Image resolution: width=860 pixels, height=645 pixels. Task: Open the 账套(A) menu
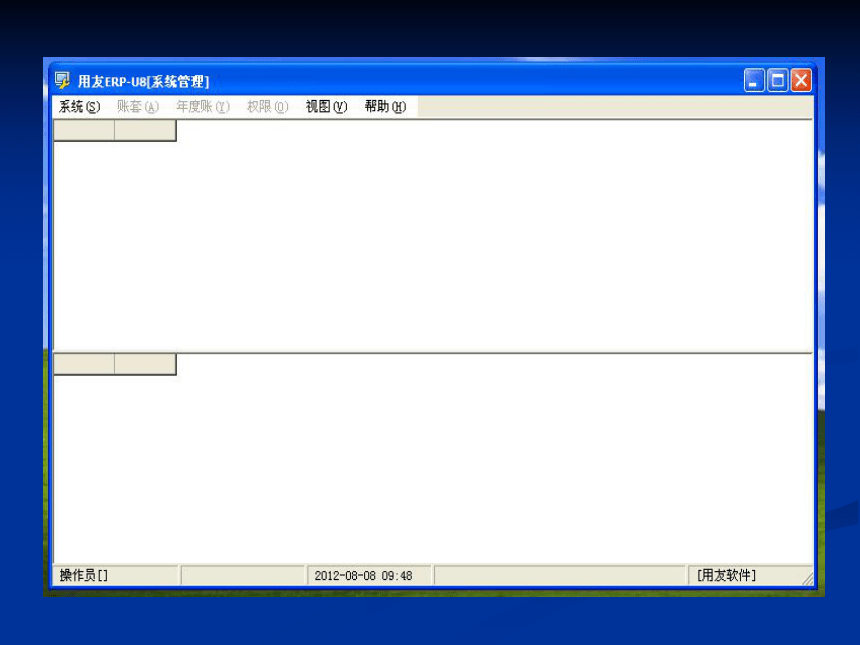pyautogui.click(x=138, y=106)
